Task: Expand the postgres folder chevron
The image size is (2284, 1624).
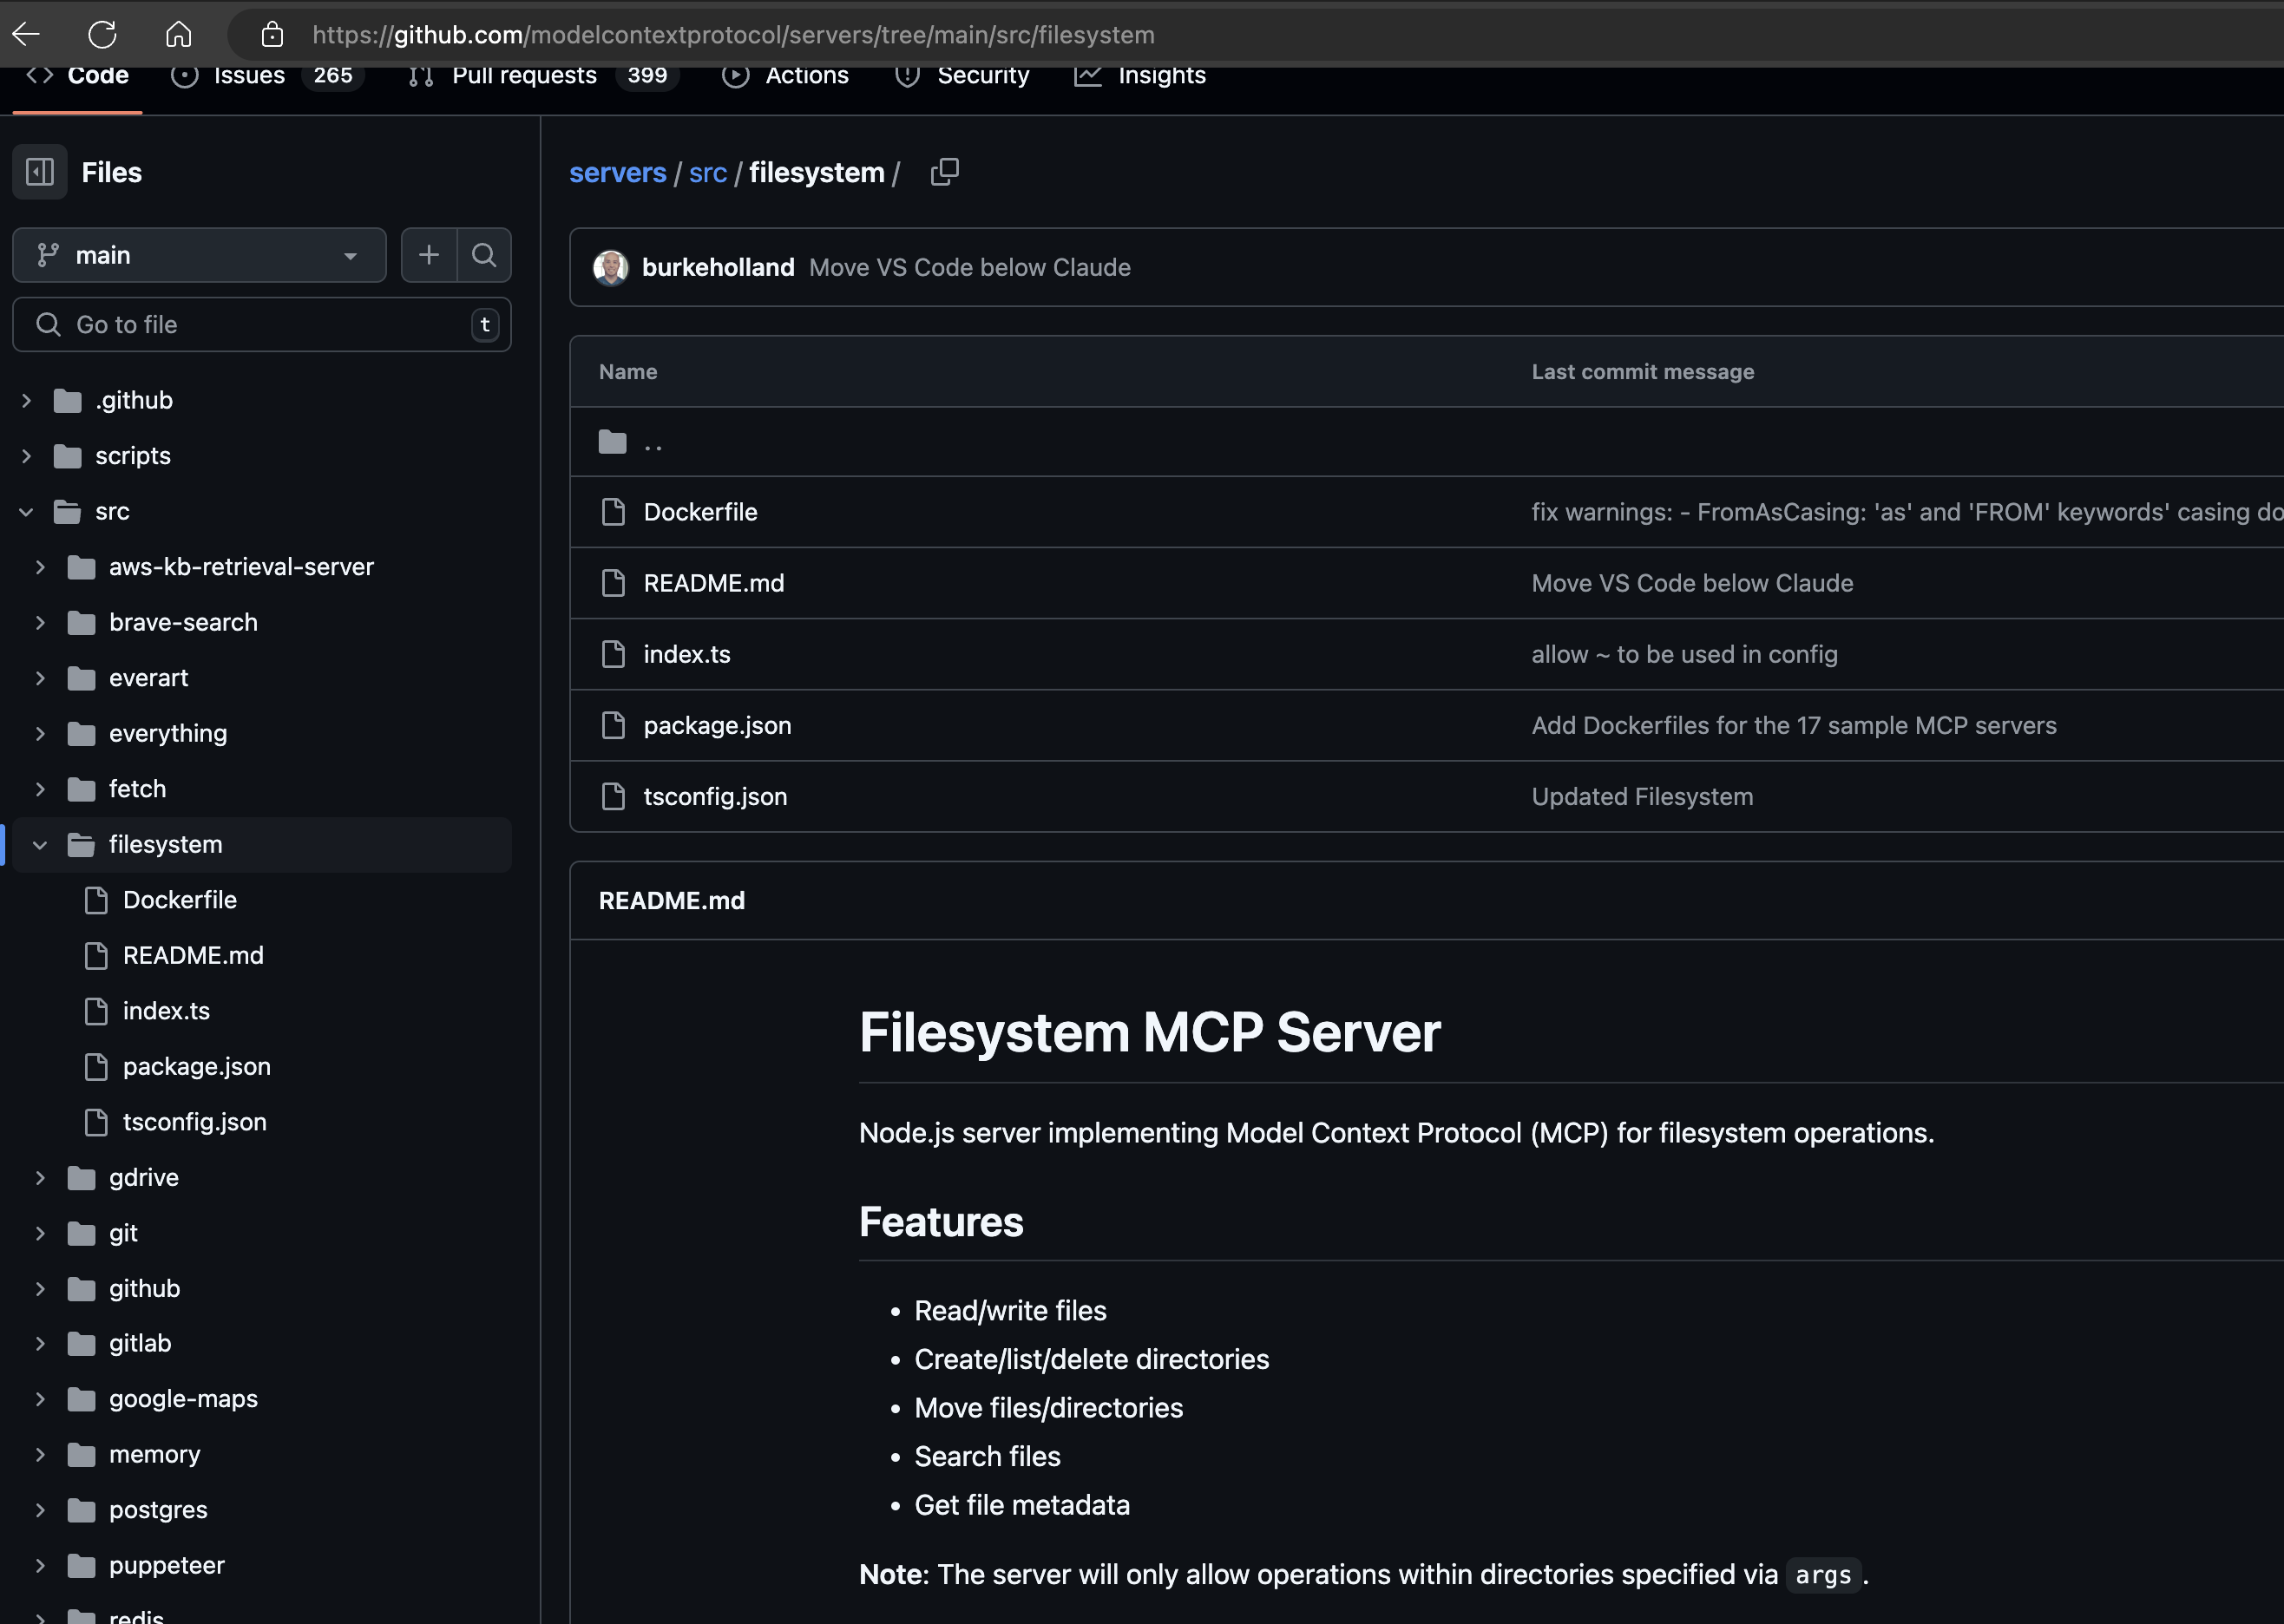Action: [40, 1510]
